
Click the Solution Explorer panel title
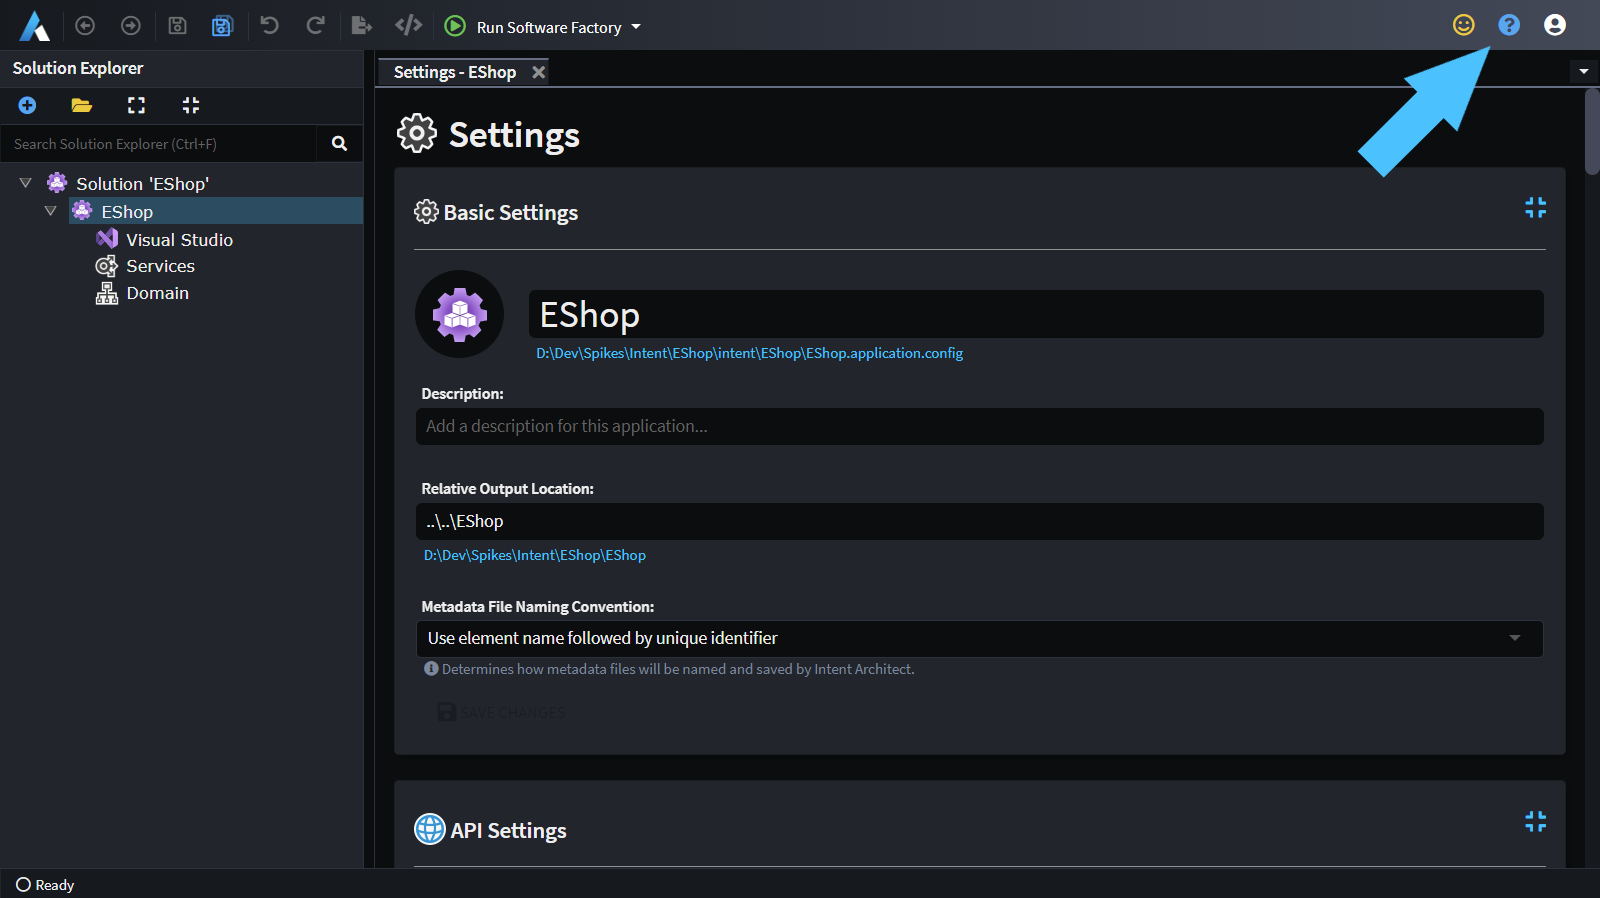(x=78, y=68)
